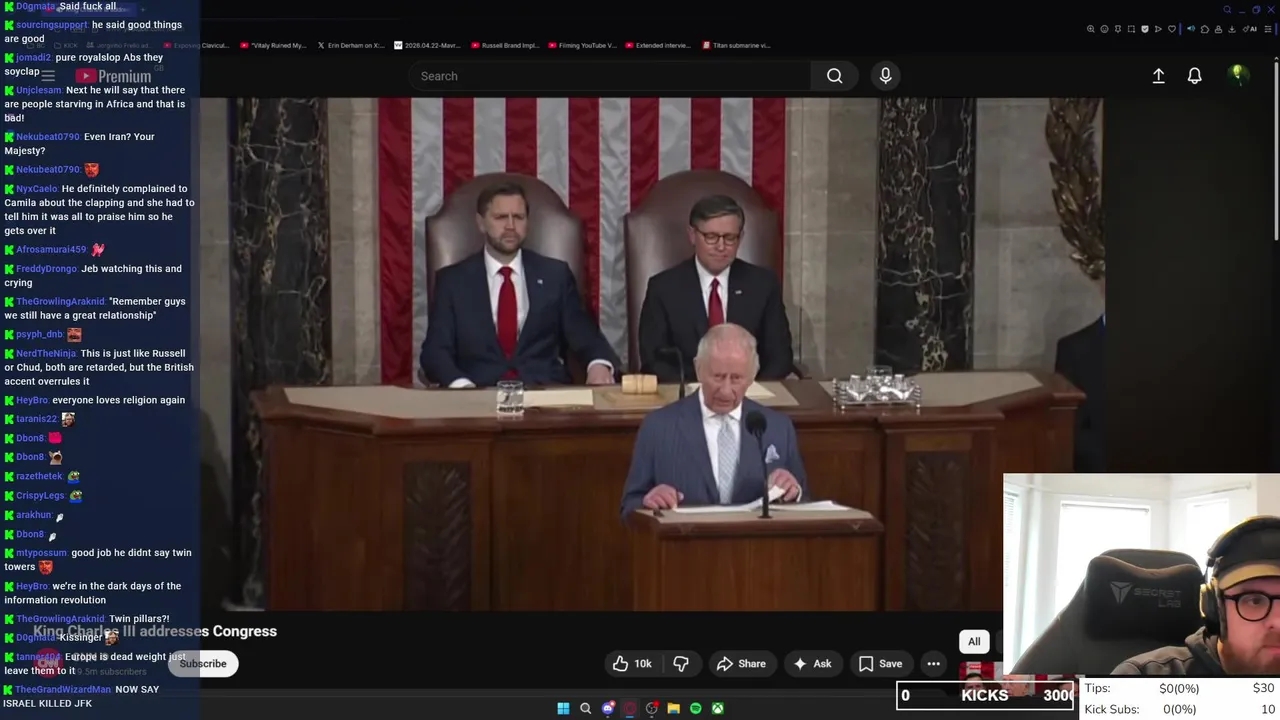
Task: Click the pin toolbar icon in browser
Action: click(x=1118, y=29)
